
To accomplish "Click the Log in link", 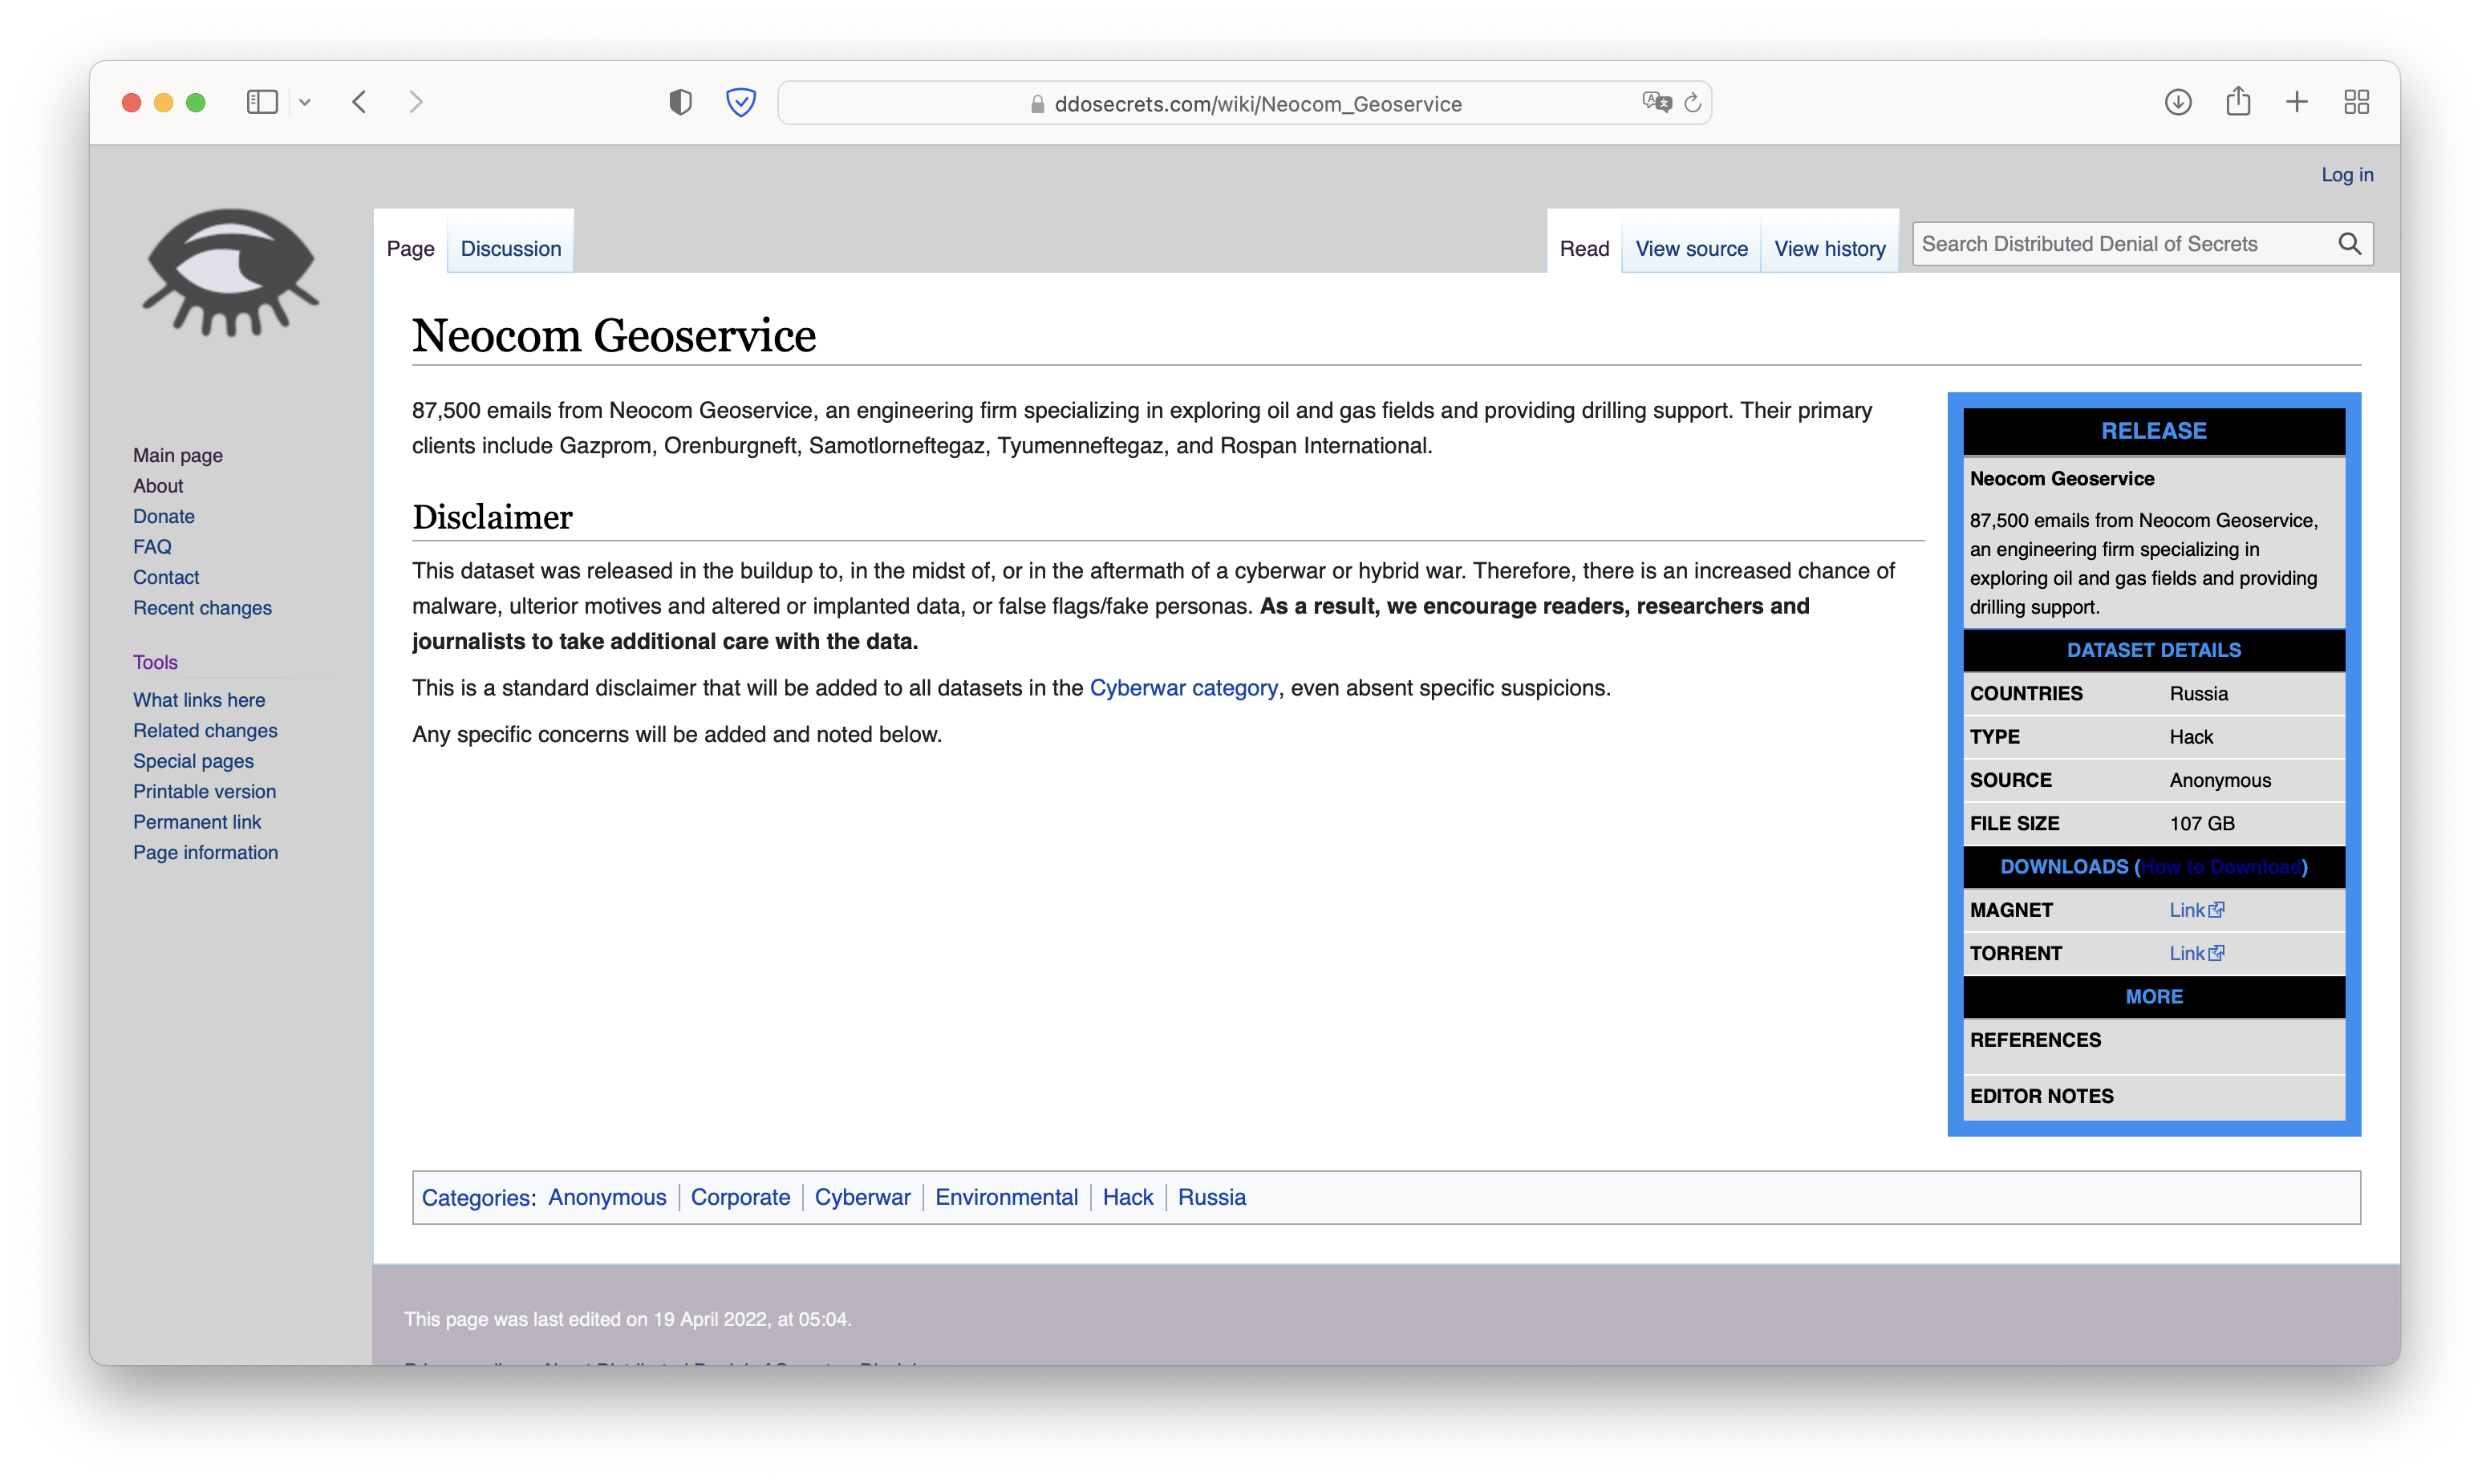I will tap(2346, 174).
